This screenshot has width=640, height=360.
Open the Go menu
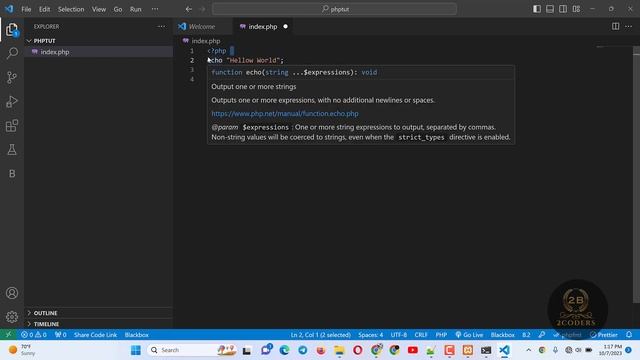pos(118,9)
